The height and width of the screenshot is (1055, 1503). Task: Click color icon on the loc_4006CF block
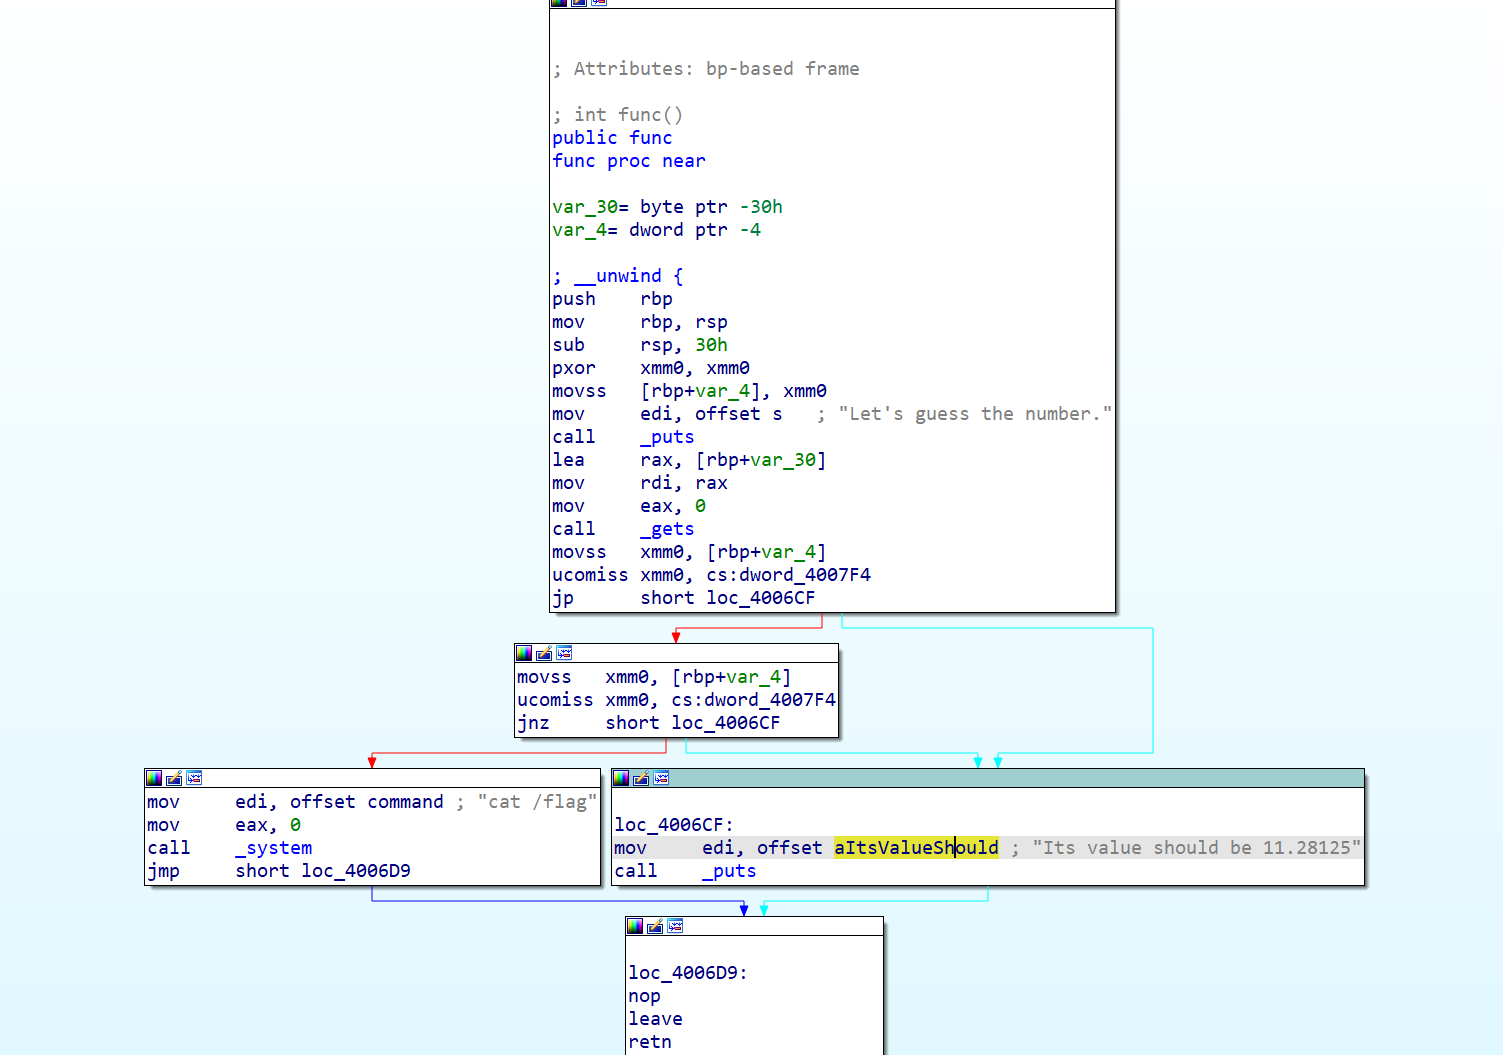[x=621, y=778]
